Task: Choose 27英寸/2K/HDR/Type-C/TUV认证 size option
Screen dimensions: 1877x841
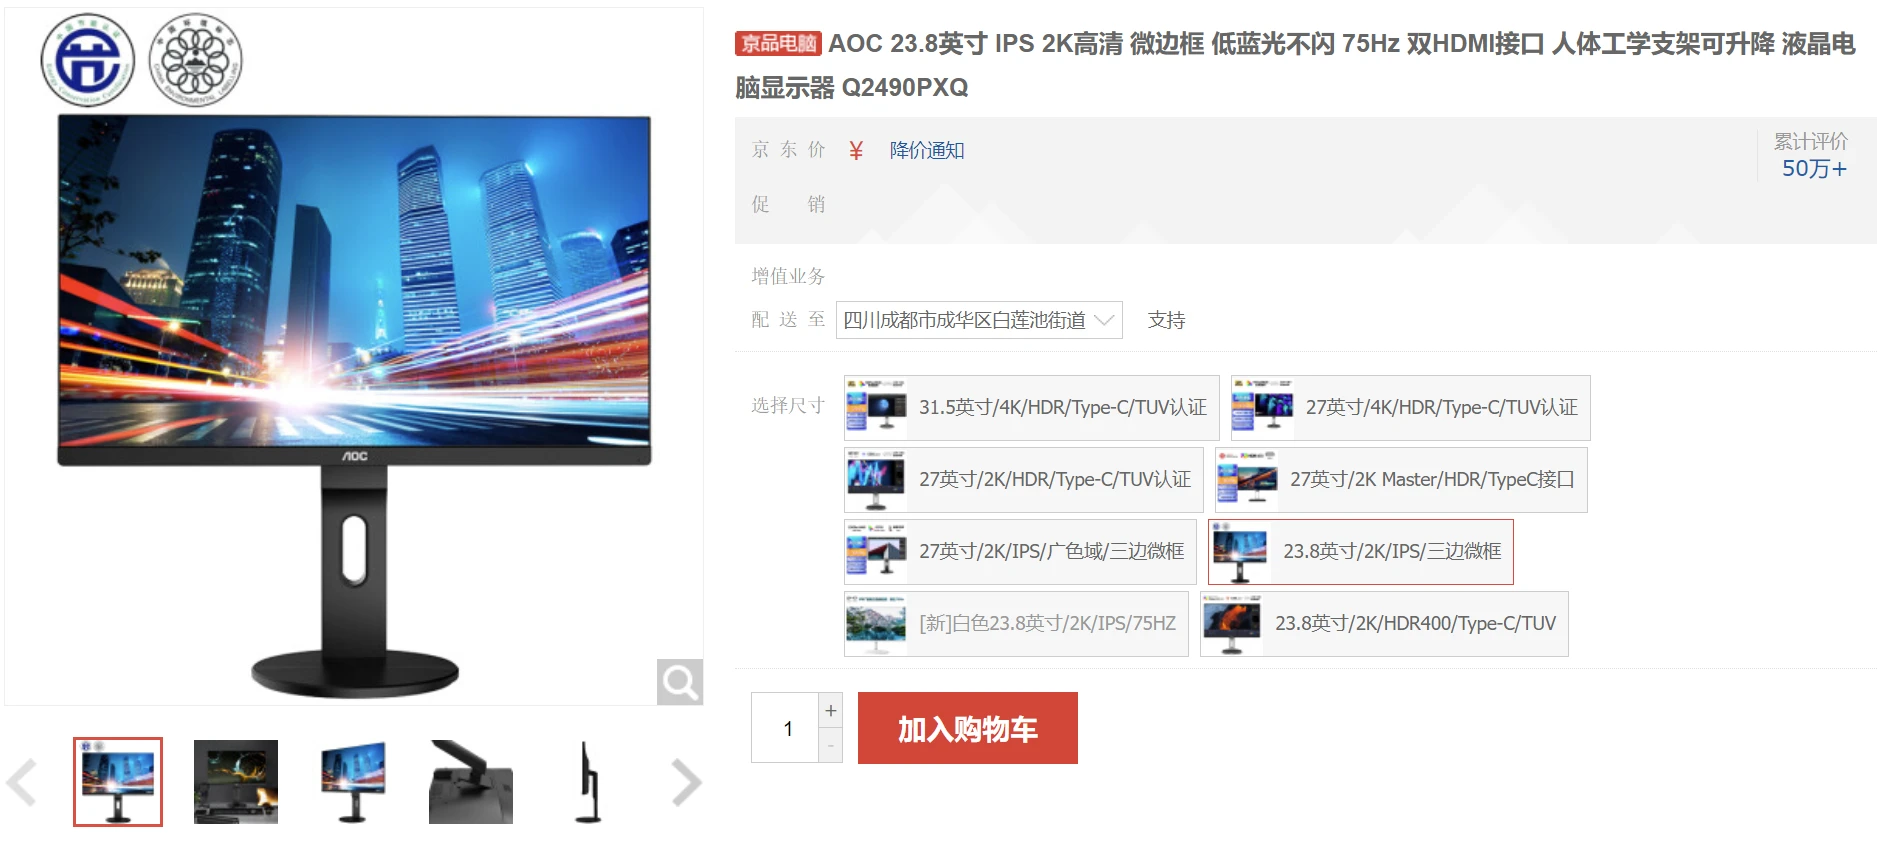Action: 1024,480
